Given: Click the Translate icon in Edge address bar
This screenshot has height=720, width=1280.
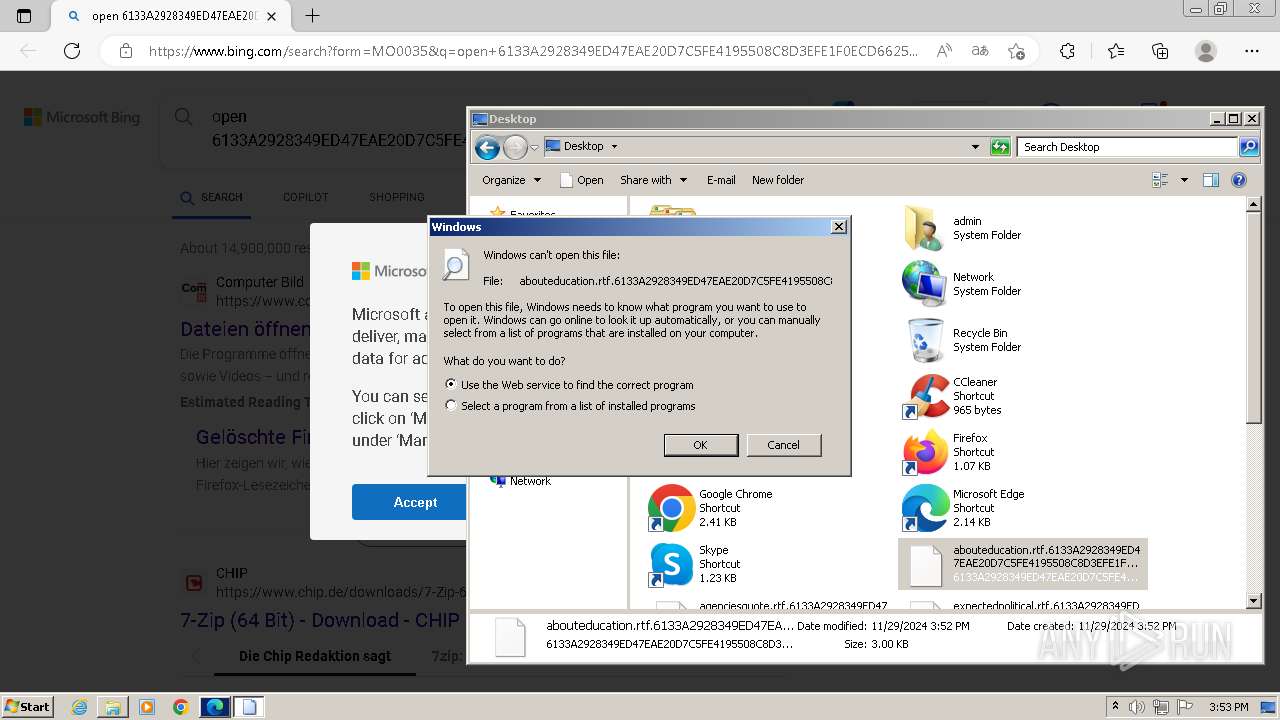Looking at the screenshot, I should (980, 51).
